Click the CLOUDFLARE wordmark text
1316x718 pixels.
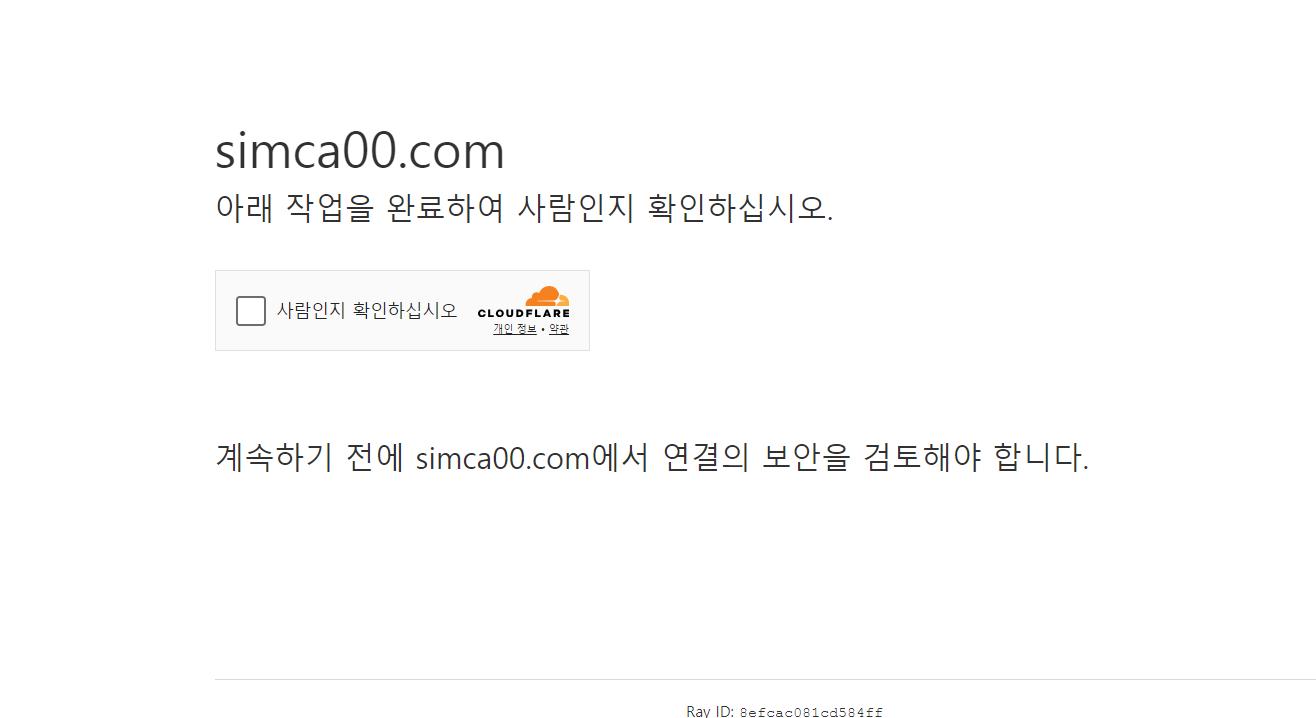pyautogui.click(x=523, y=313)
